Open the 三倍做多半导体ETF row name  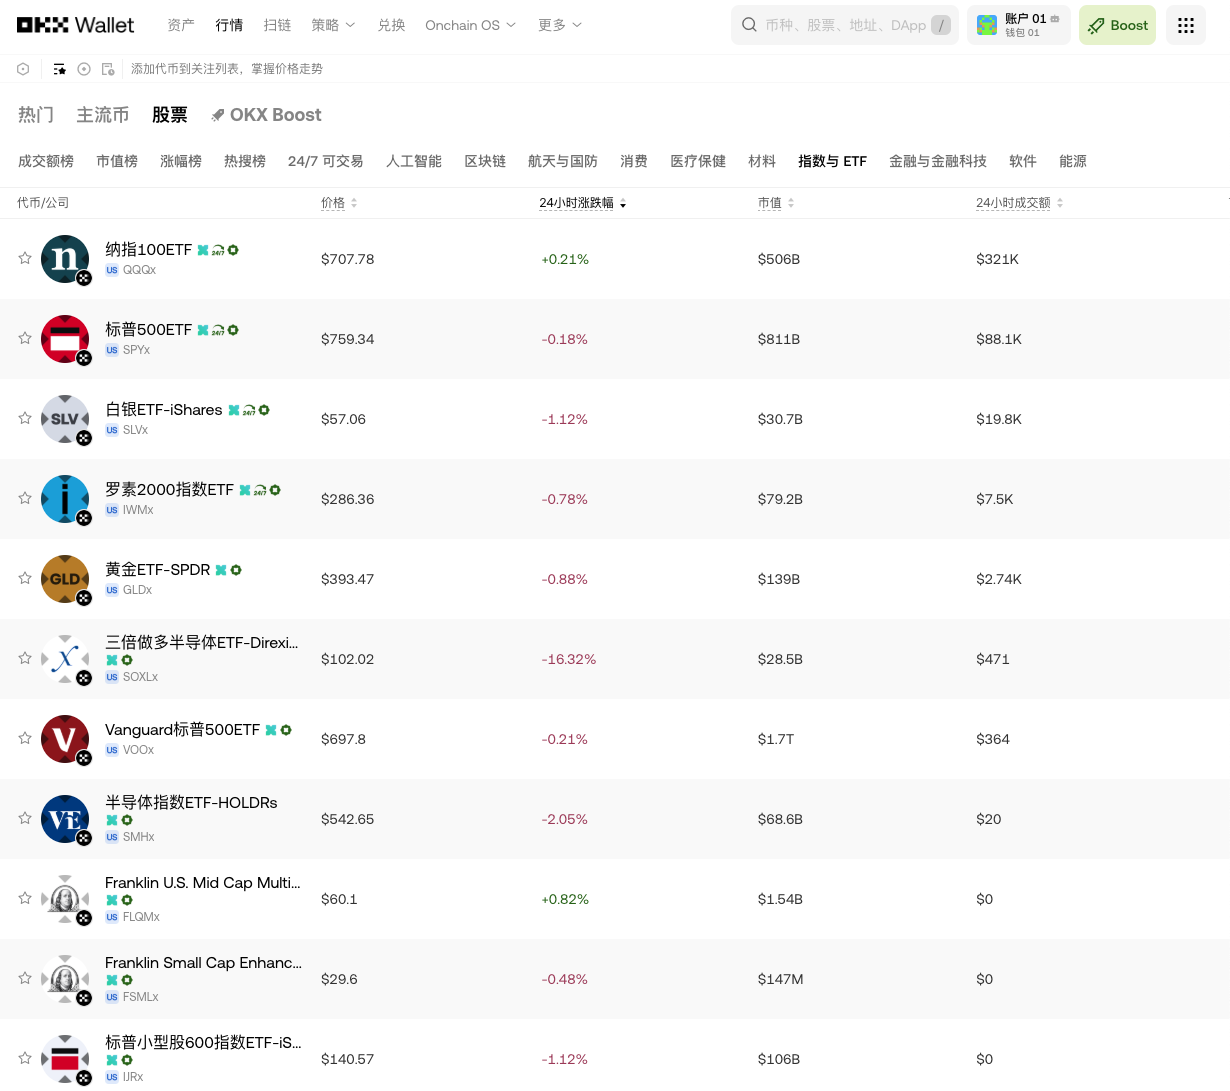click(x=202, y=643)
